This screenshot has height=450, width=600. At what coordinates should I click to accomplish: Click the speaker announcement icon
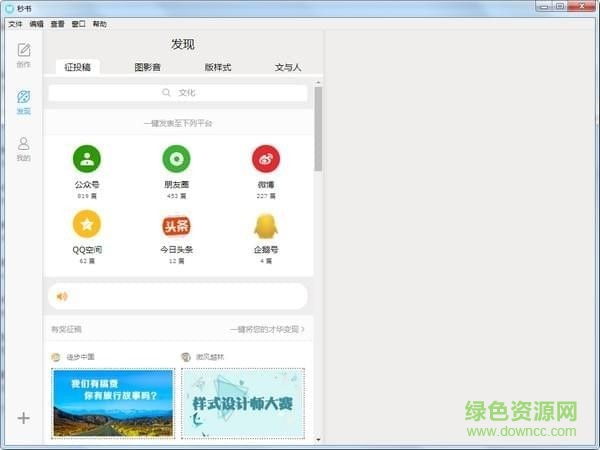(62, 296)
